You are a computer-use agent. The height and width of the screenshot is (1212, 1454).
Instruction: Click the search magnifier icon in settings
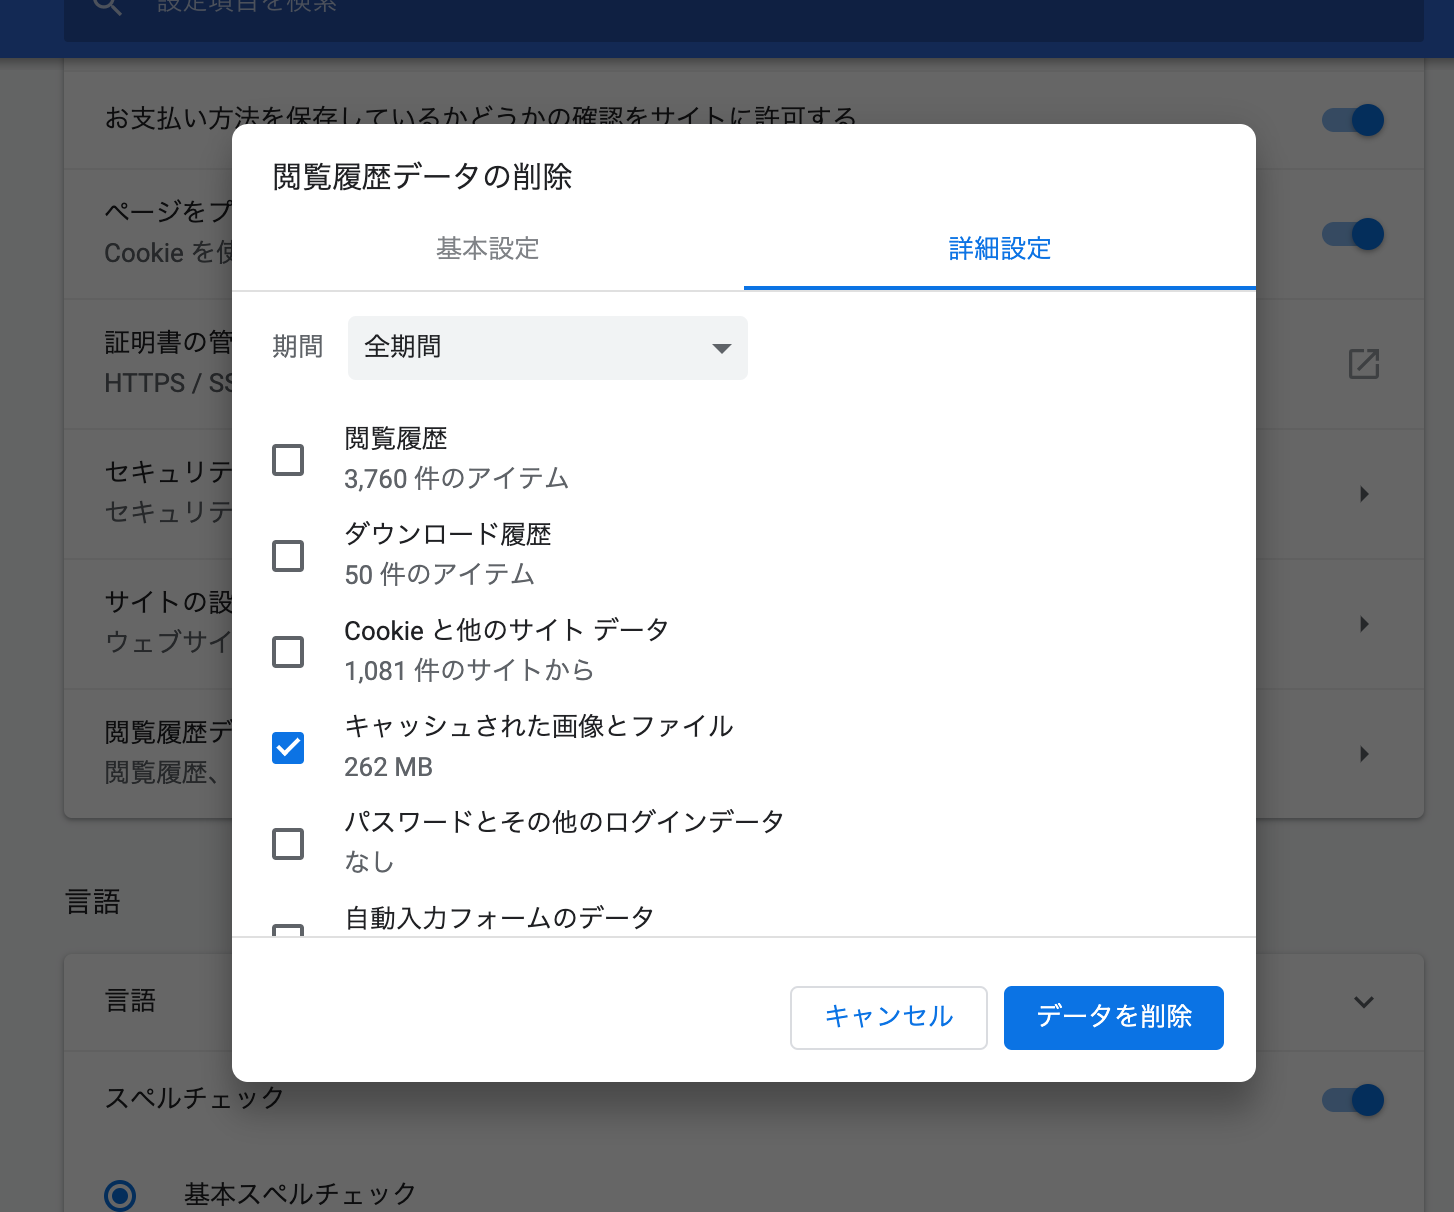[107, 6]
